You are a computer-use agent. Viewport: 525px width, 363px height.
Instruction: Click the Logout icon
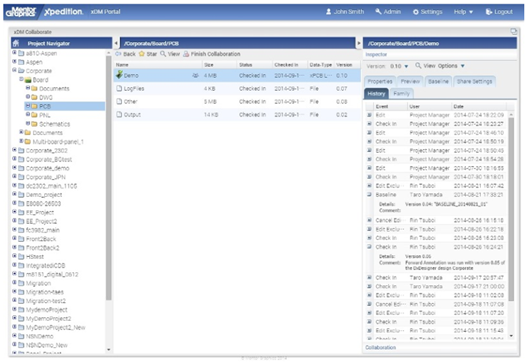click(x=489, y=12)
